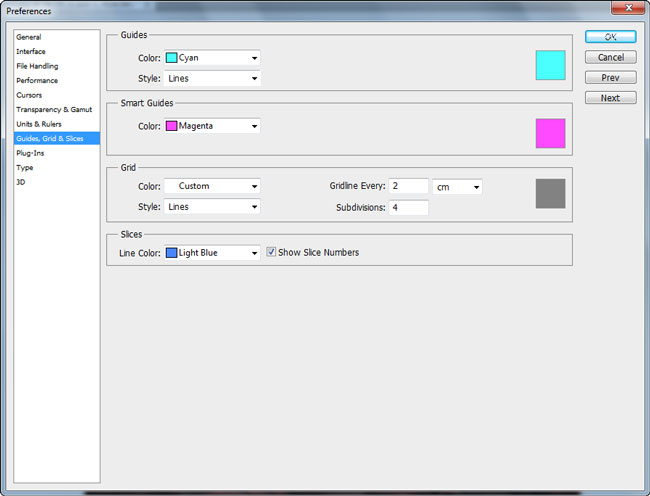650x496 pixels.
Task: Open the gridline units cm dropdown
Action: (x=457, y=187)
